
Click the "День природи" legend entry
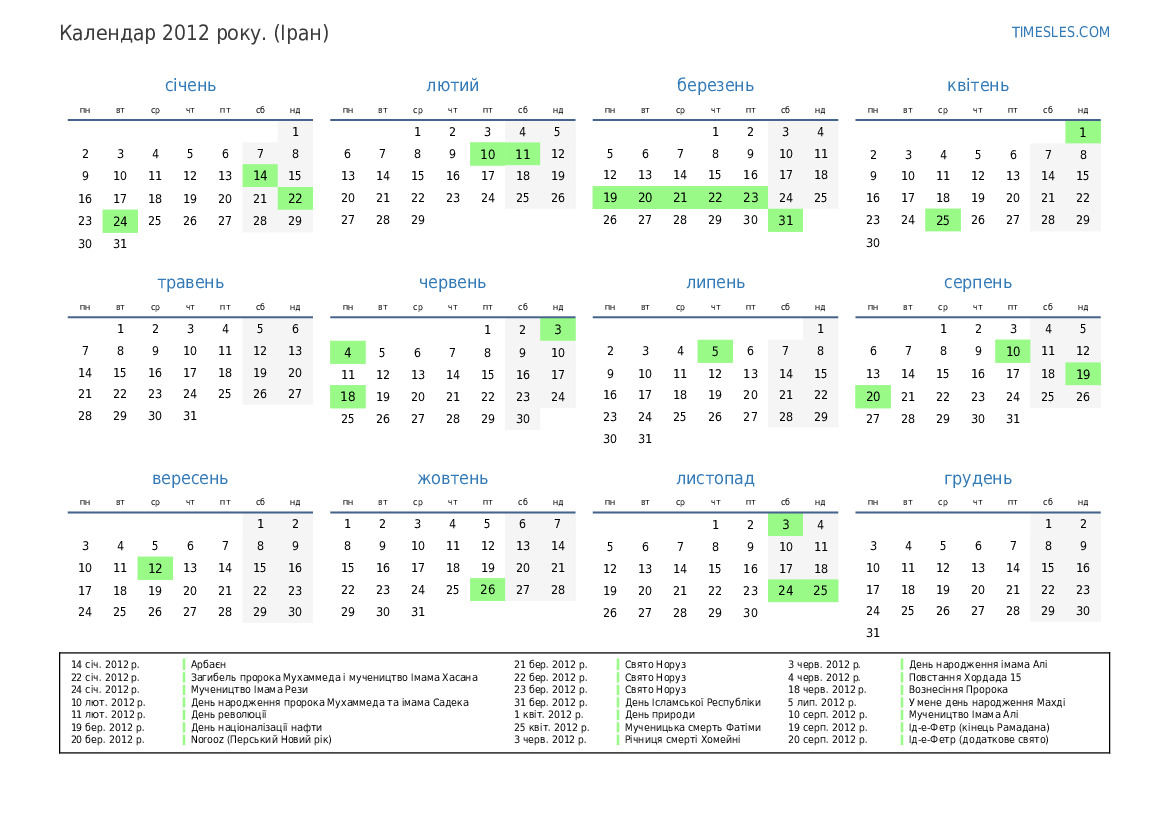coord(660,714)
